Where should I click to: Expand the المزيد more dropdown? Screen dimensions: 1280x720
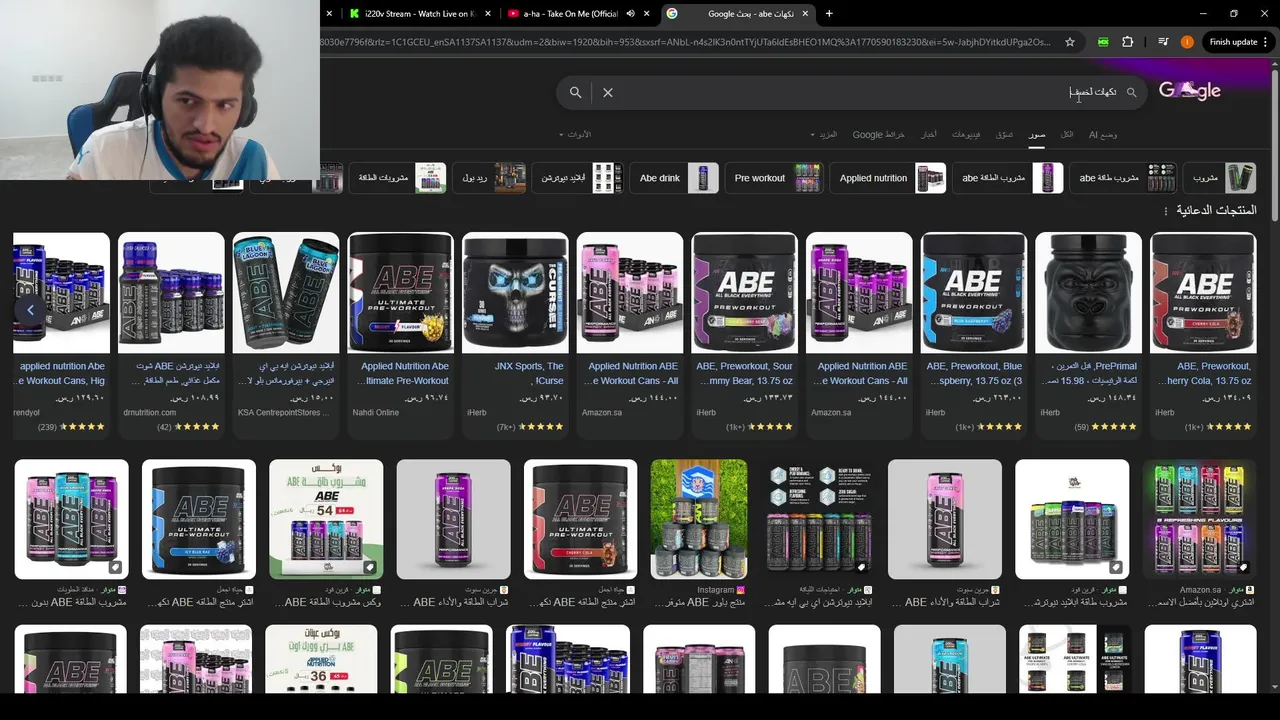coord(824,134)
